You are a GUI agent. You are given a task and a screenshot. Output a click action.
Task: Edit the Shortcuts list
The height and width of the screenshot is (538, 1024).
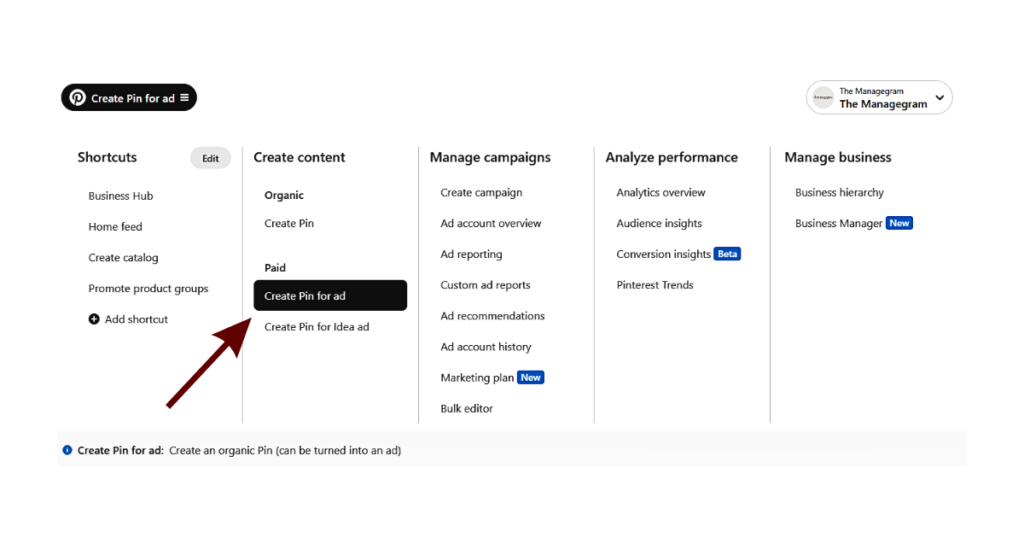point(210,158)
